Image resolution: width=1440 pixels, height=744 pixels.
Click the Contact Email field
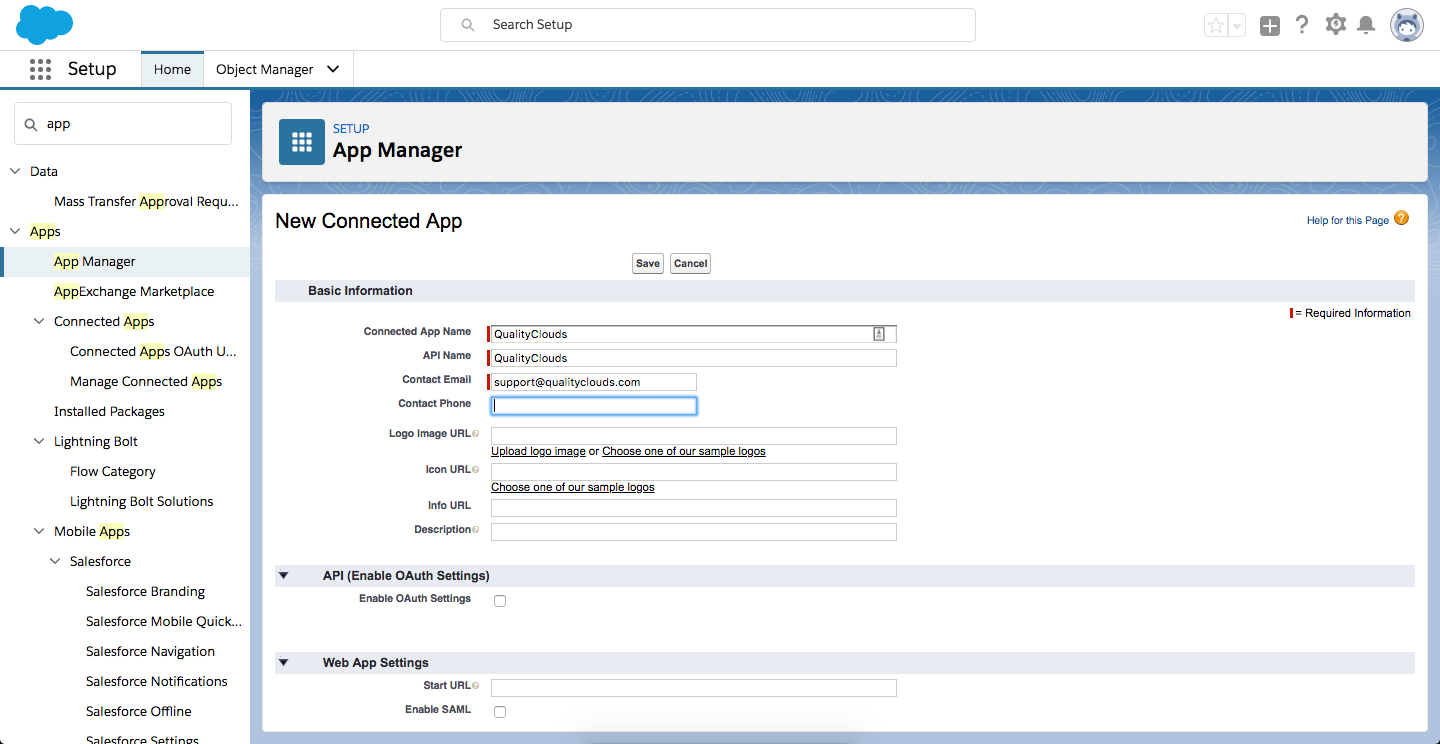click(x=594, y=382)
